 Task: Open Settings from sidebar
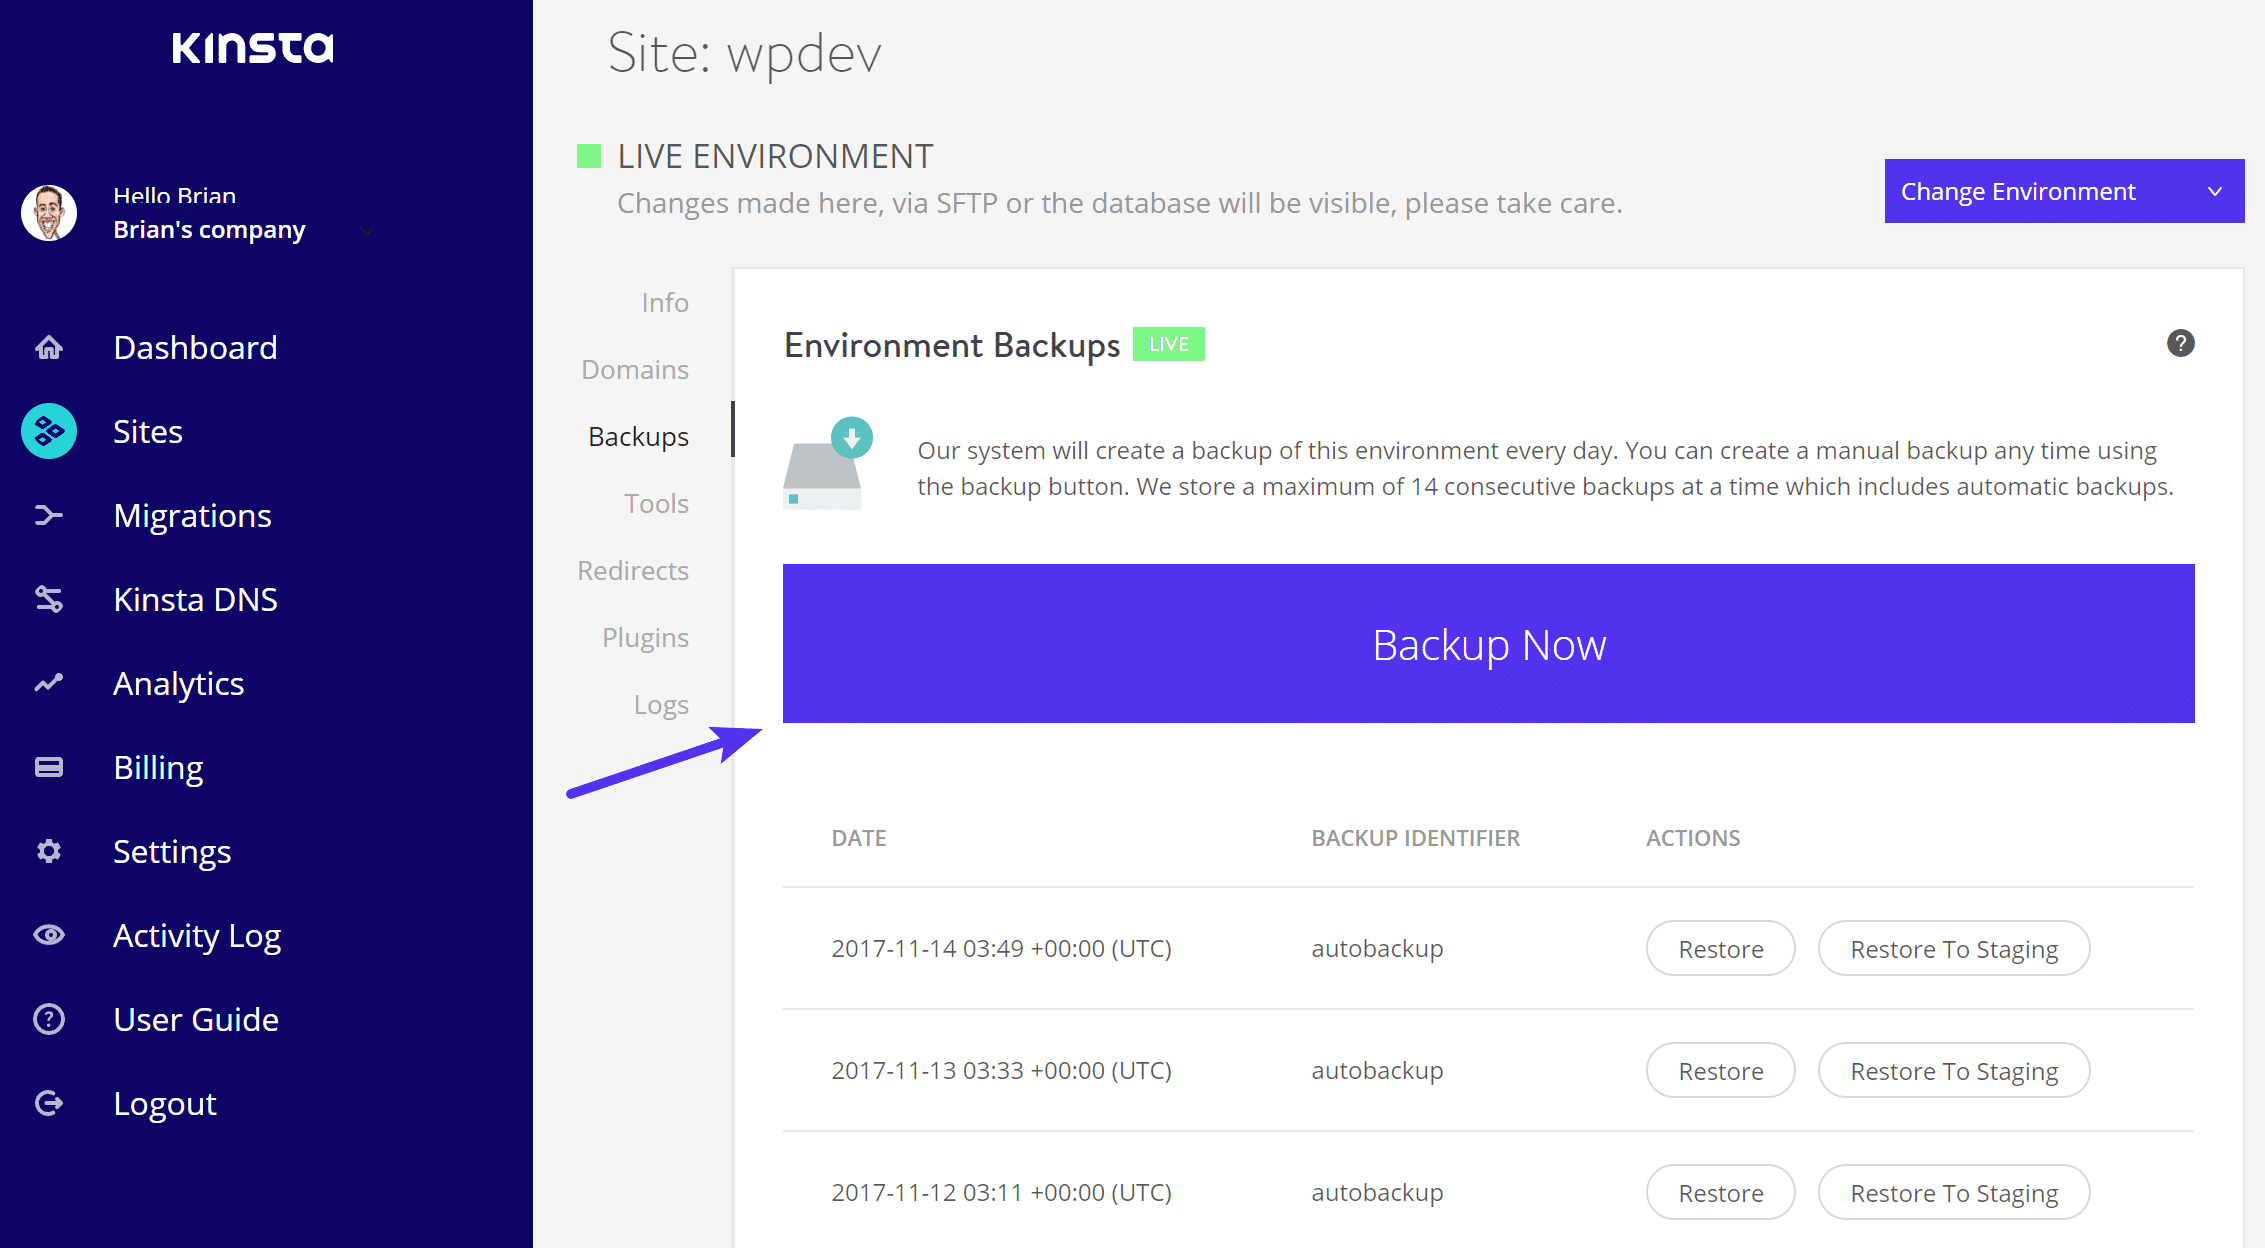(x=172, y=852)
